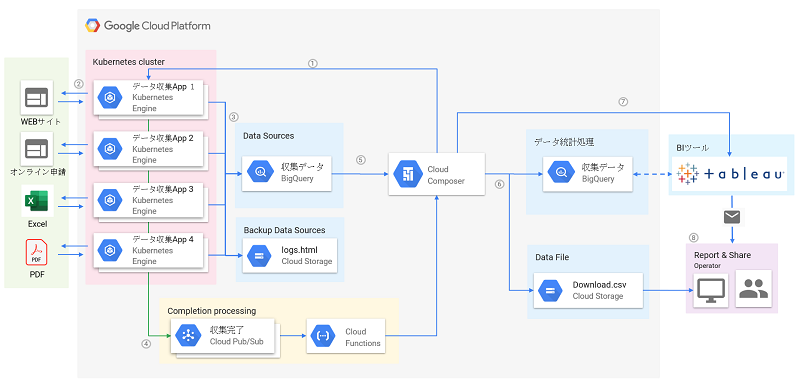Select the users group icon in Report & Share
Viewport: 800px width, 389px height.
click(753, 289)
